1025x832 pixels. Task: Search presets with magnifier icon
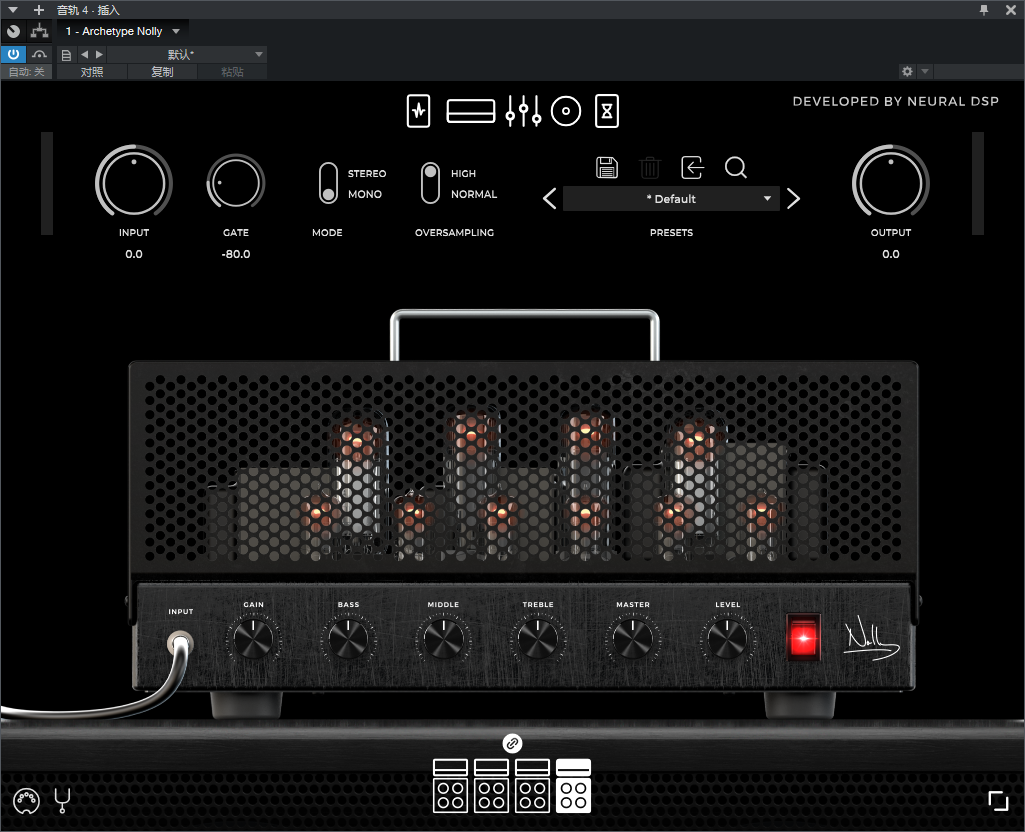coord(736,168)
